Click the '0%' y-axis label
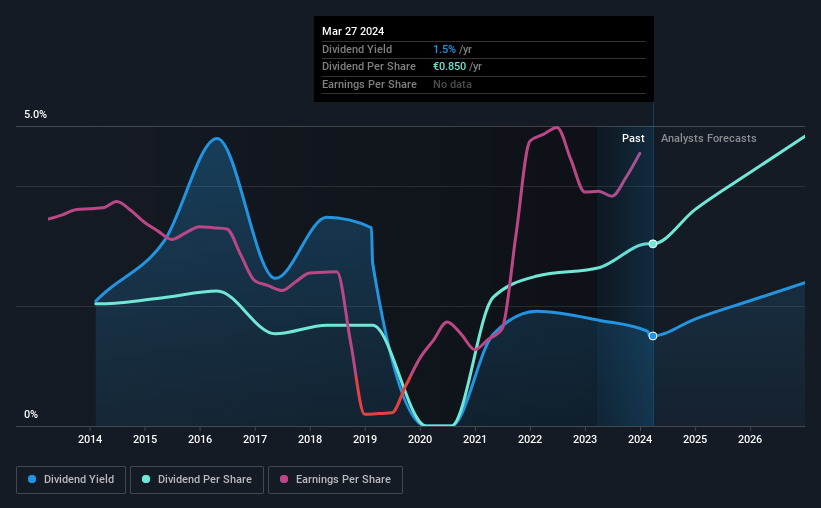This screenshot has width=821, height=508. pos(31,415)
